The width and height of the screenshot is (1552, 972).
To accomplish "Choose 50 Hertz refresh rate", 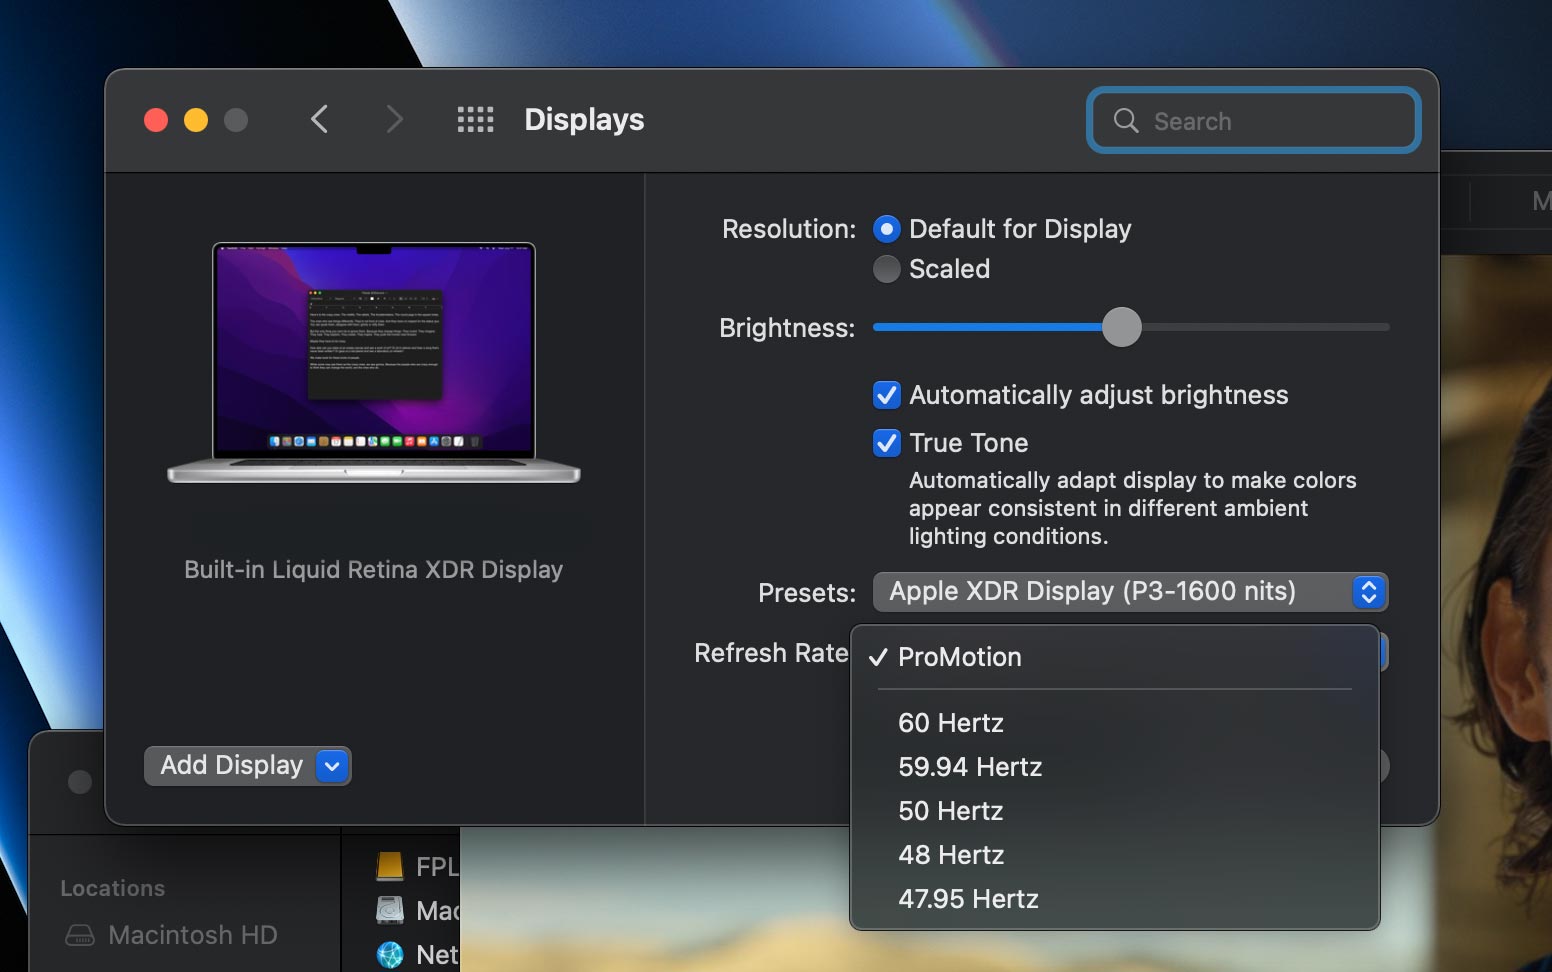I will pos(1115,811).
